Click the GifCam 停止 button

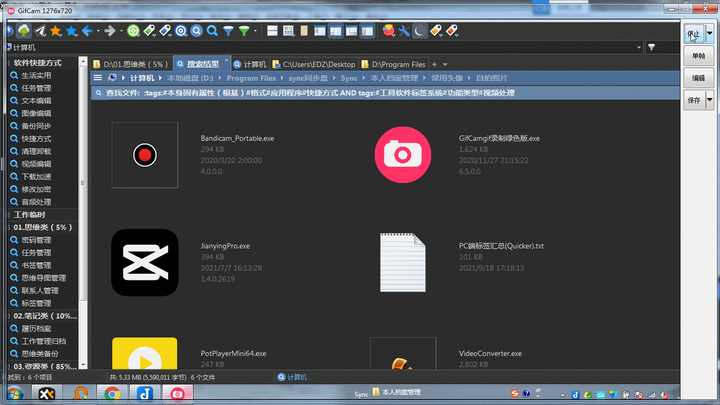coord(694,34)
